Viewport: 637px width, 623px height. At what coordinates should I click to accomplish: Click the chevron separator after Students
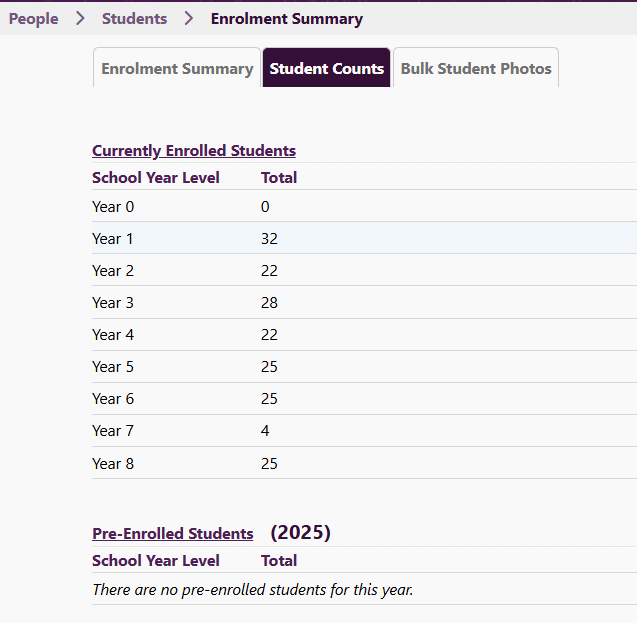point(189,19)
